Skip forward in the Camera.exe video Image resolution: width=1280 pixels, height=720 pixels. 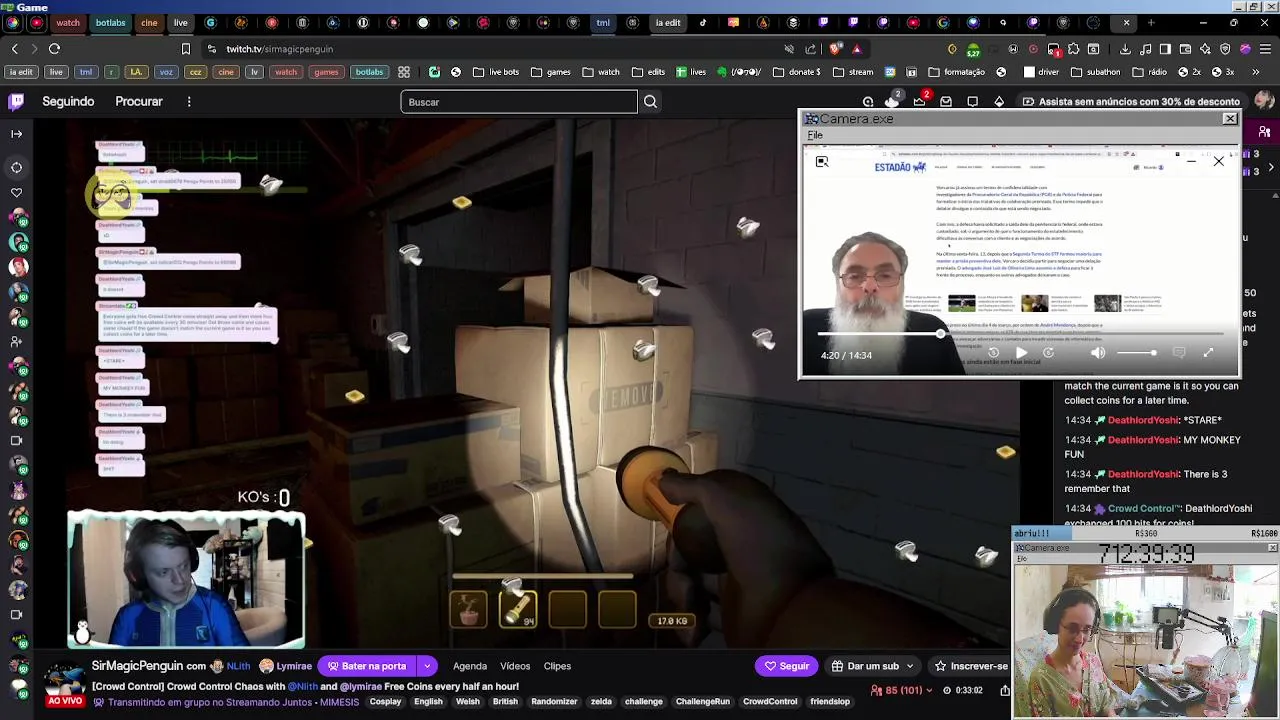point(1048,353)
